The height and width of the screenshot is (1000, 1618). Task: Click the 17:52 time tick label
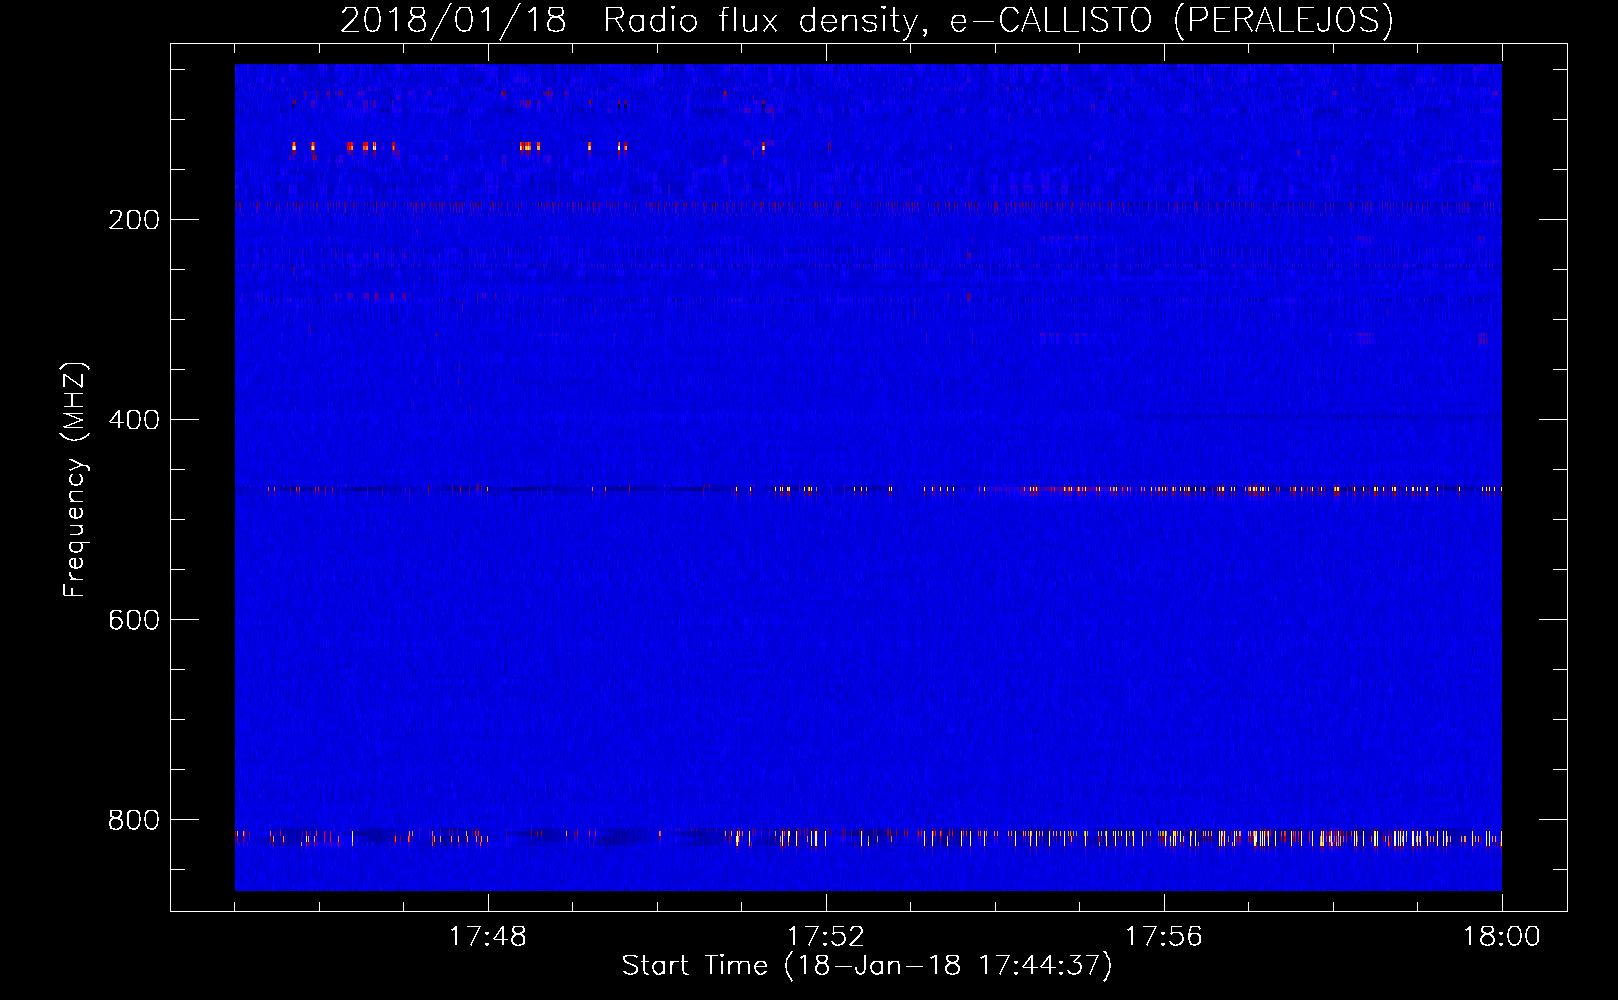[x=825, y=937]
